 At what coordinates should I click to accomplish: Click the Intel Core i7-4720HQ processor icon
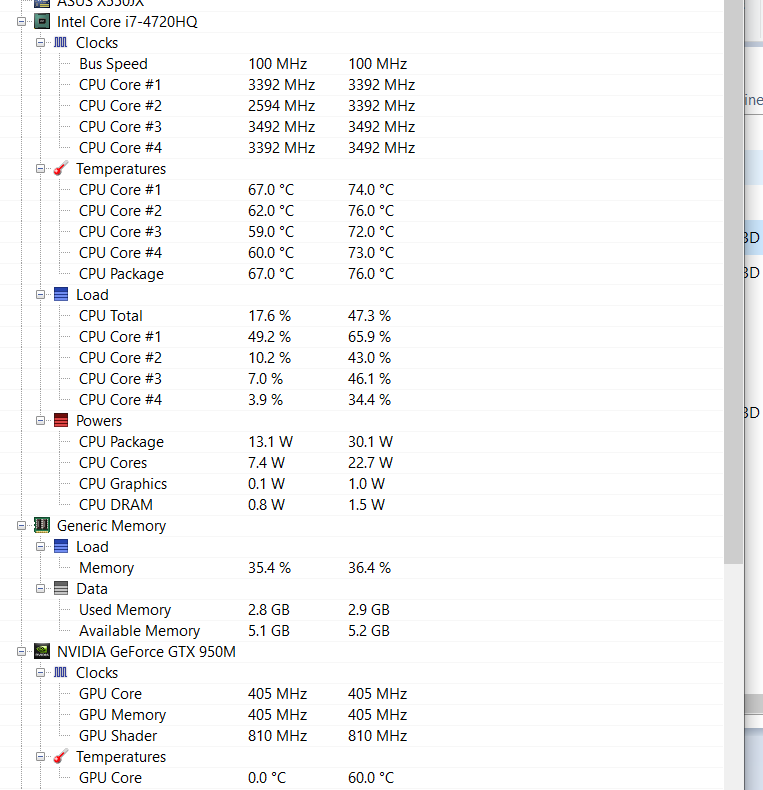[42, 22]
